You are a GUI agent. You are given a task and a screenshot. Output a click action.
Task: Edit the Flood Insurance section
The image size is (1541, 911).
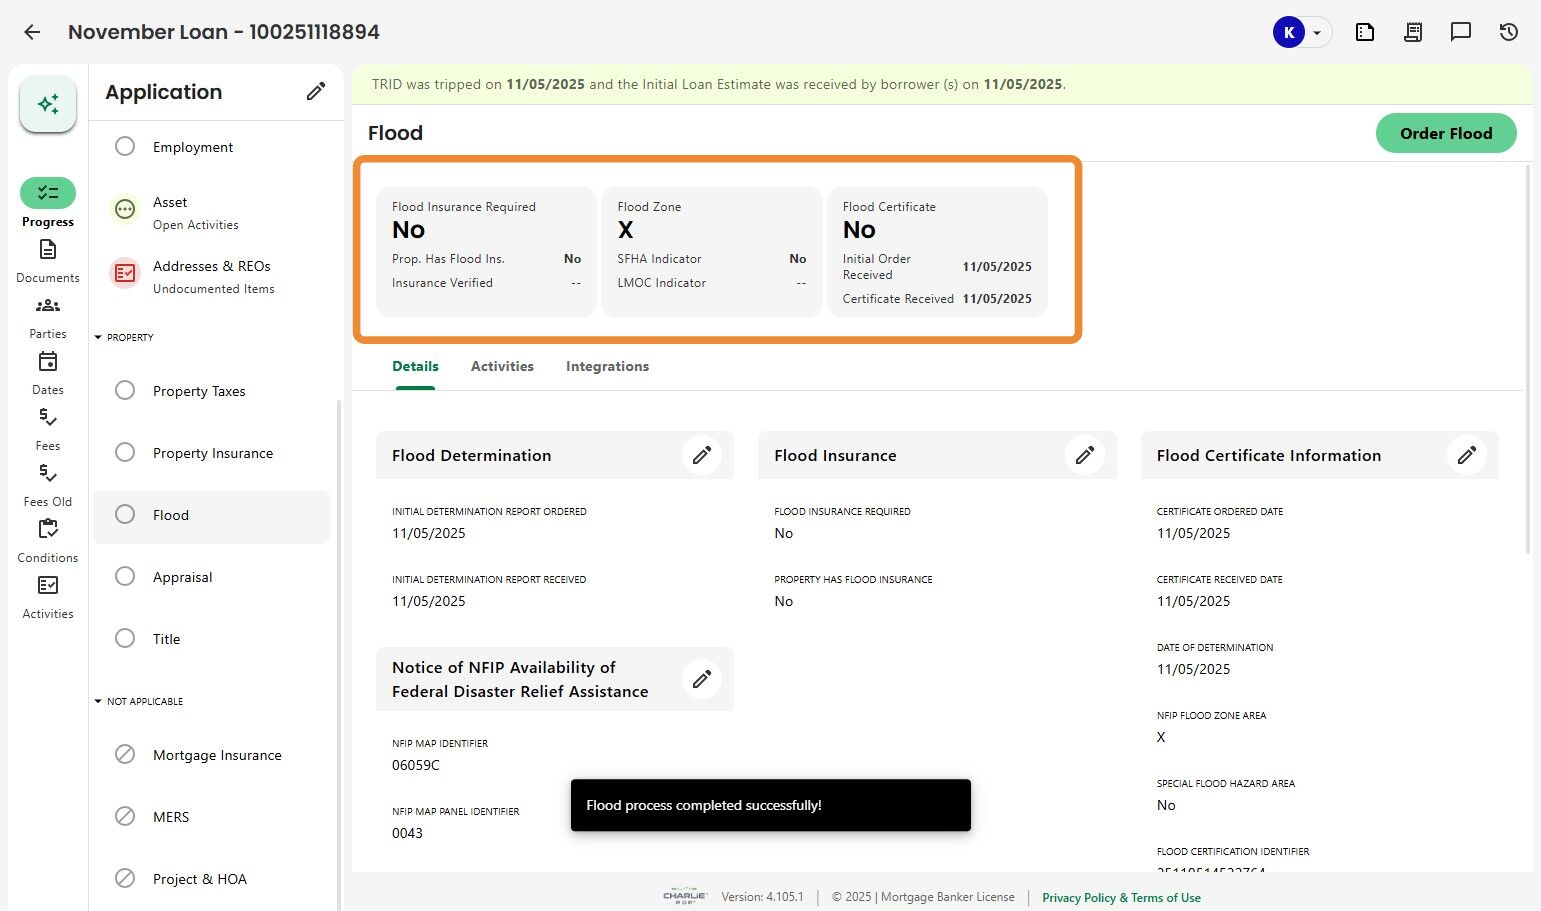[1085, 455]
